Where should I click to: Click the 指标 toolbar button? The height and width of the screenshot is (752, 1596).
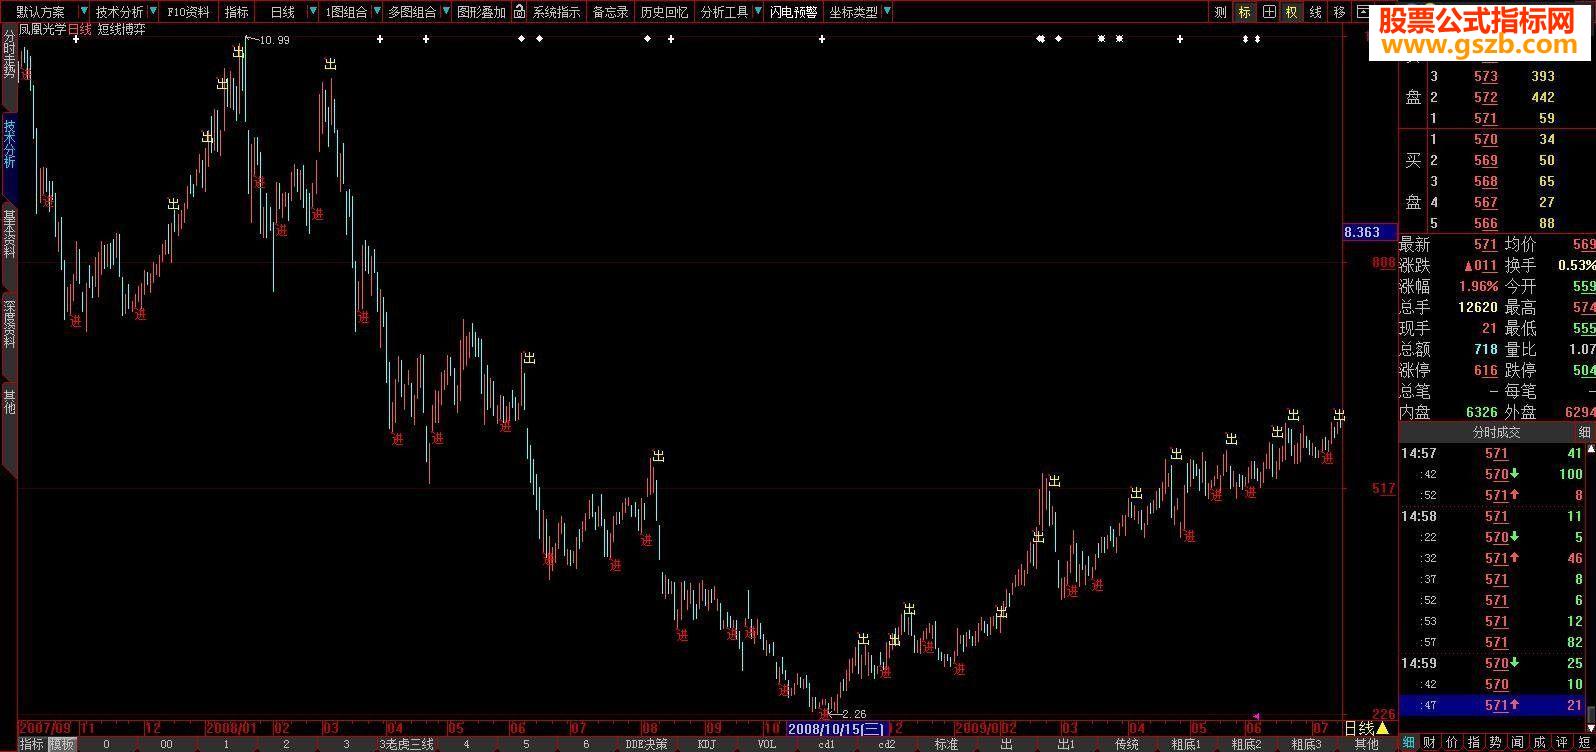pyautogui.click(x=237, y=12)
